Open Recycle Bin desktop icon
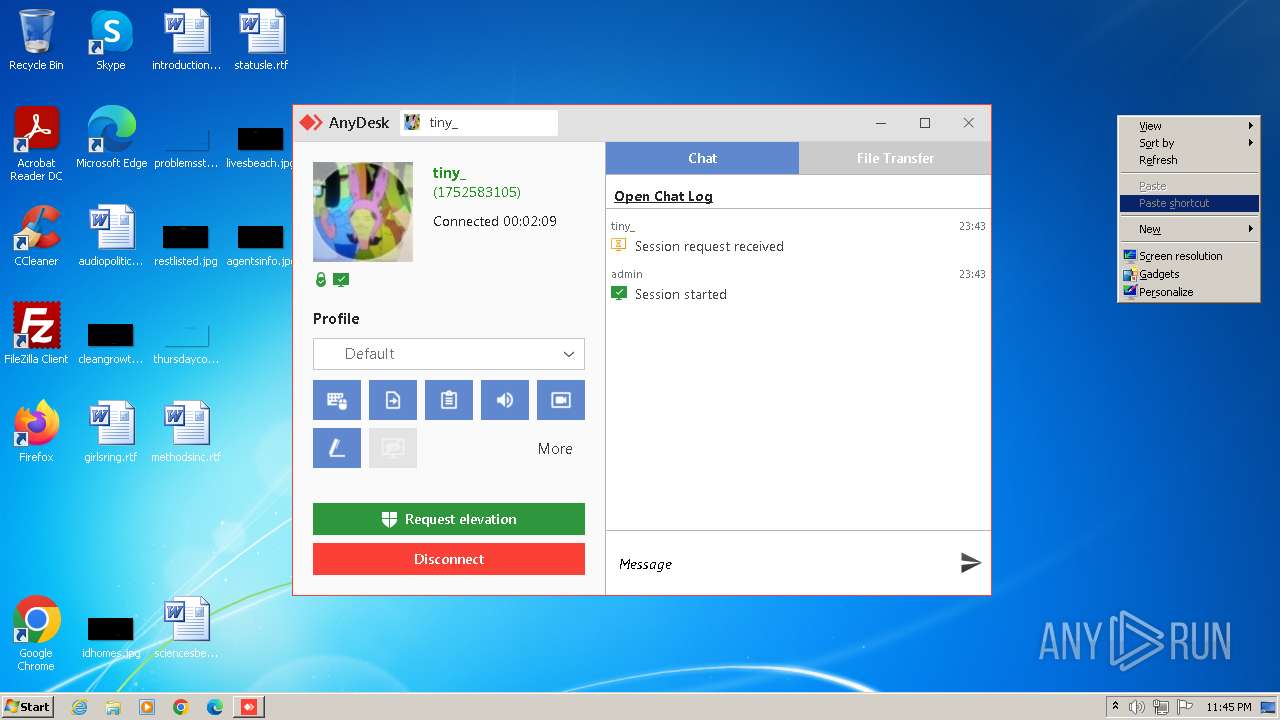 coord(36,40)
